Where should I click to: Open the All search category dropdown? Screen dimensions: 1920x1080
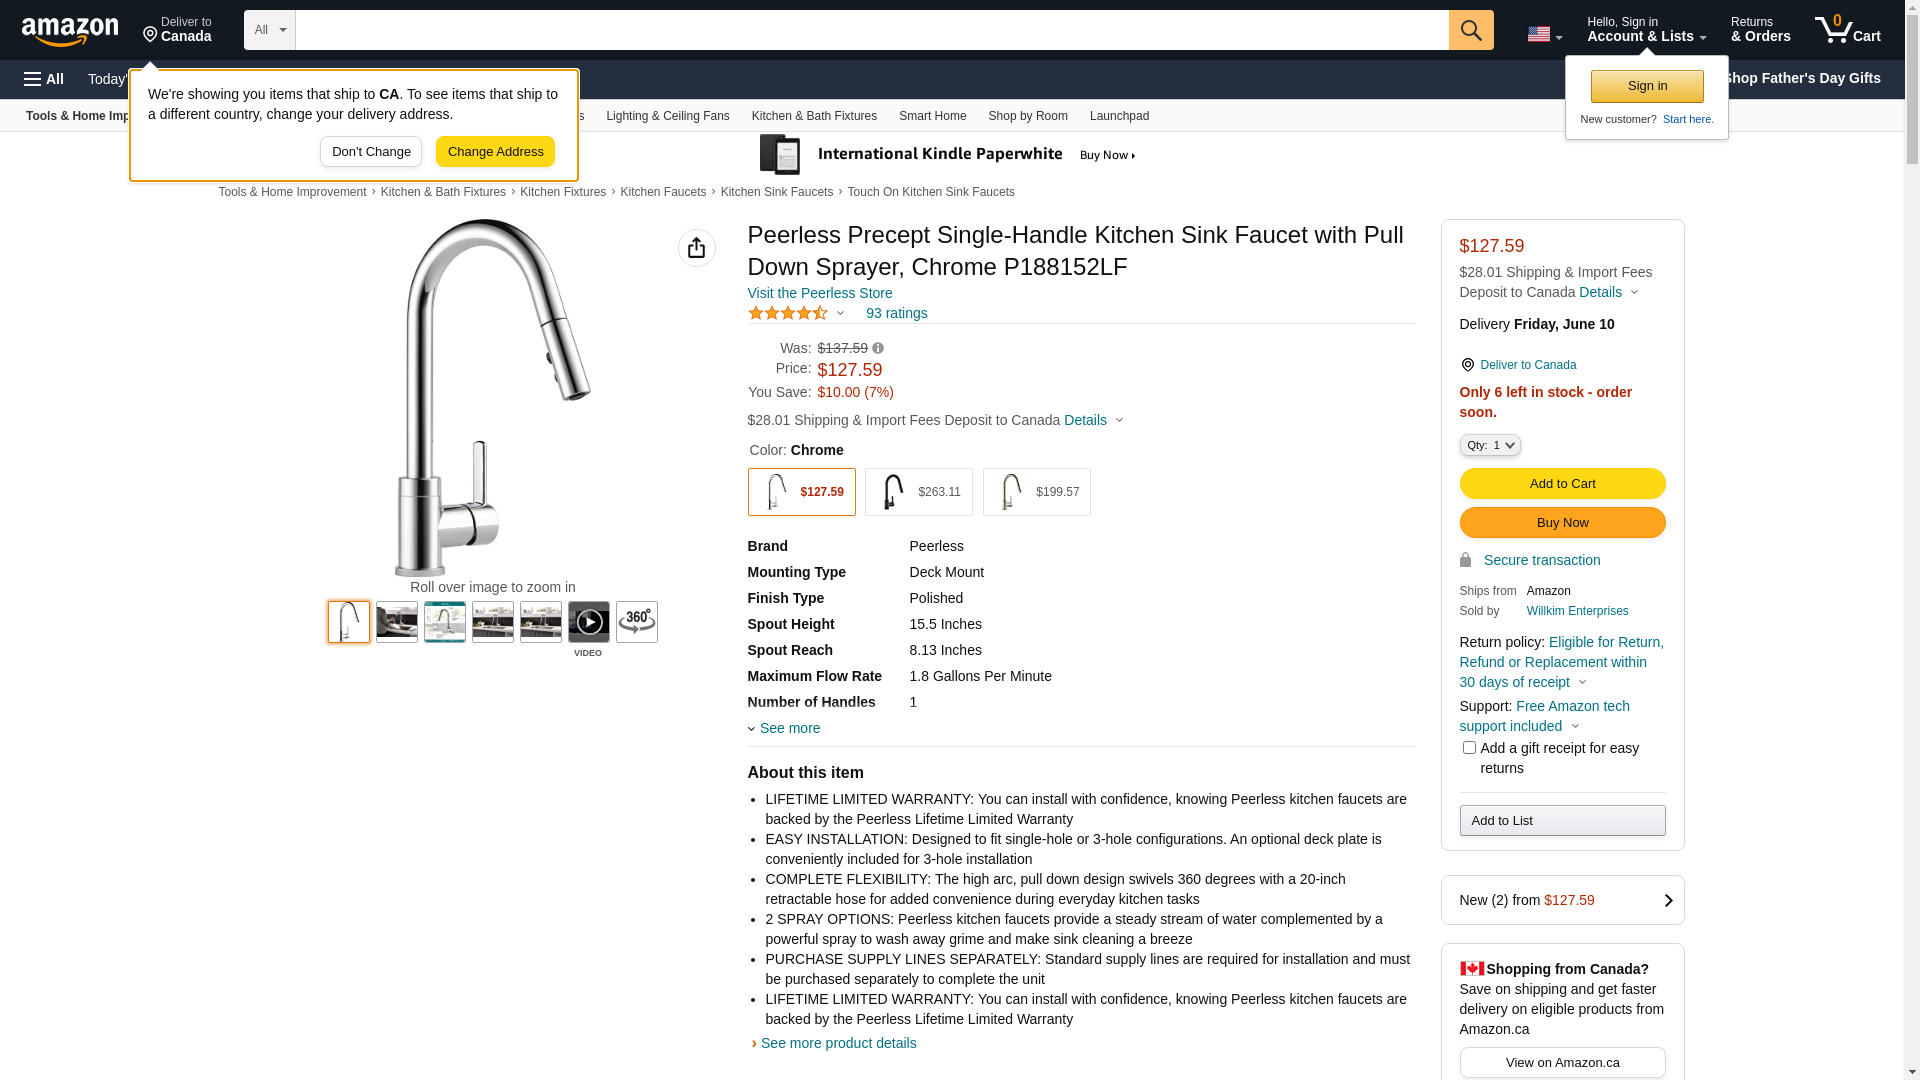click(x=269, y=30)
